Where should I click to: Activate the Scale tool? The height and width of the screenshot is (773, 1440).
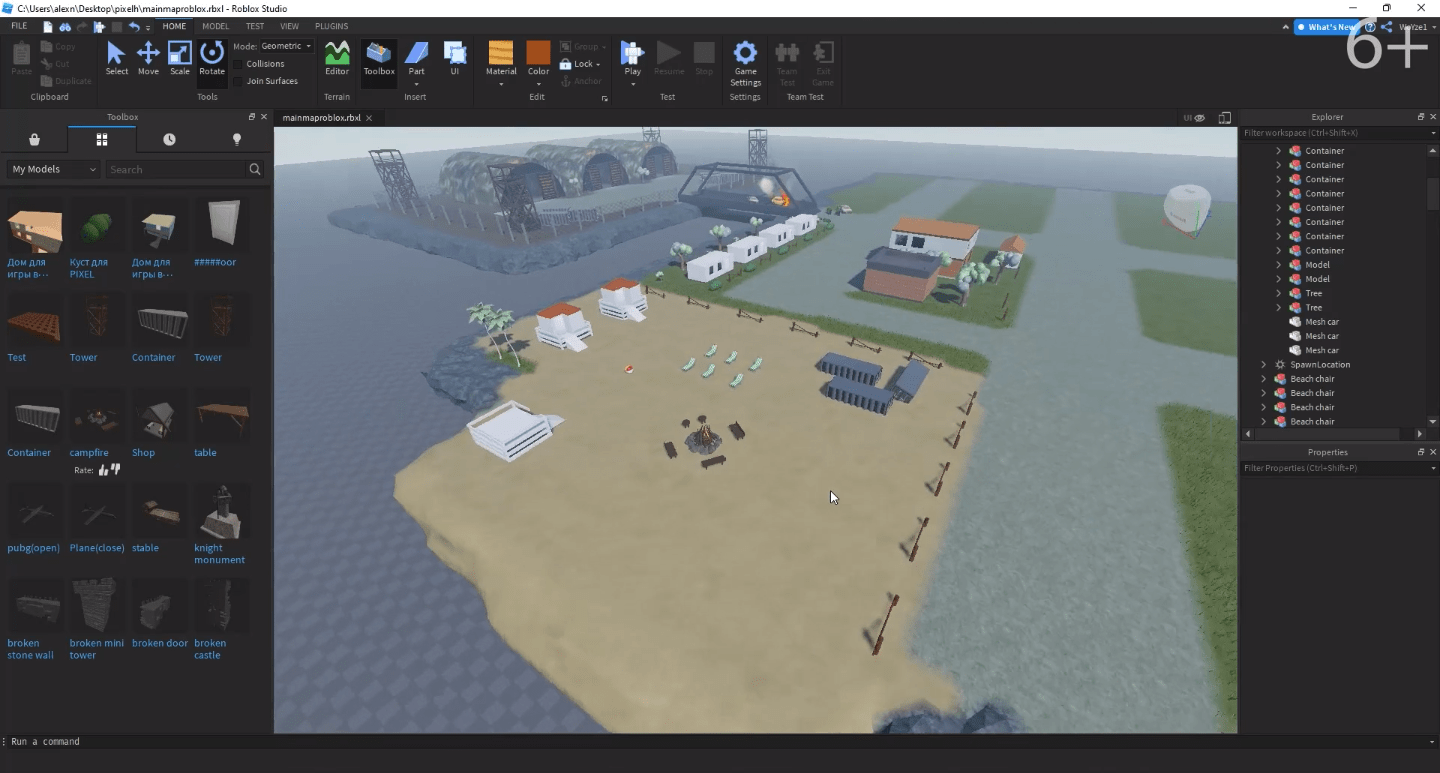pyautogui.click(x=179, y=58)
